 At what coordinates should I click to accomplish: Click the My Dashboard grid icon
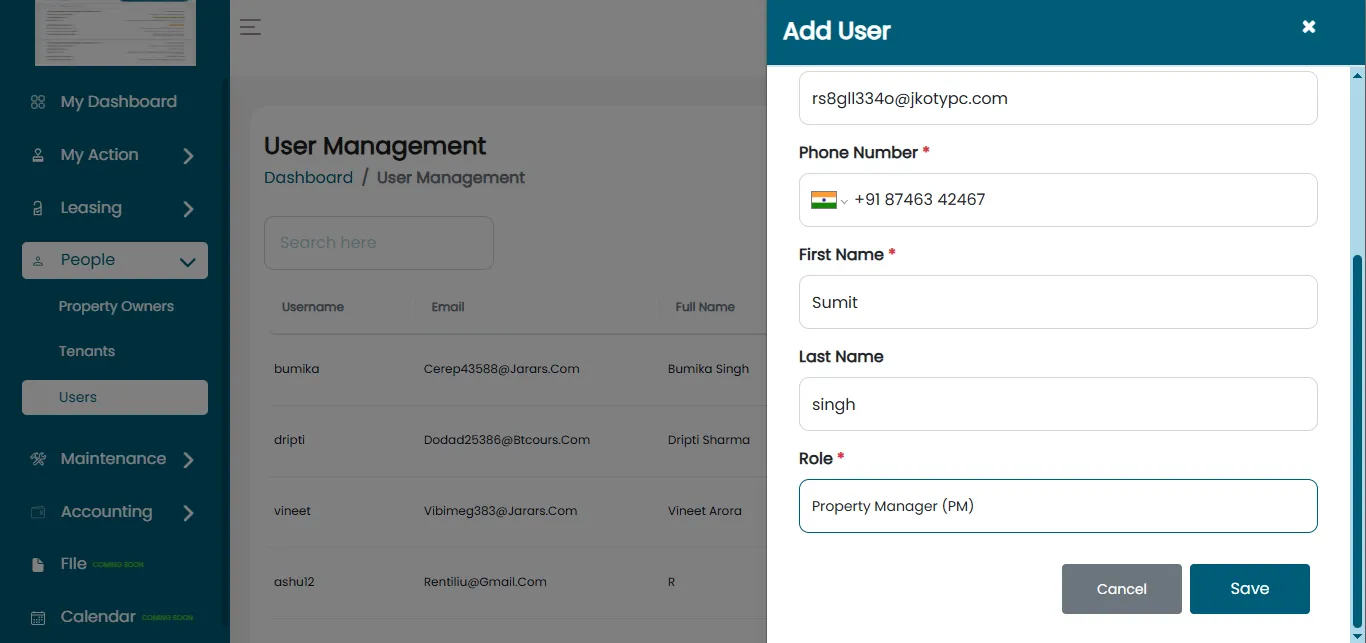coord(38,102)
